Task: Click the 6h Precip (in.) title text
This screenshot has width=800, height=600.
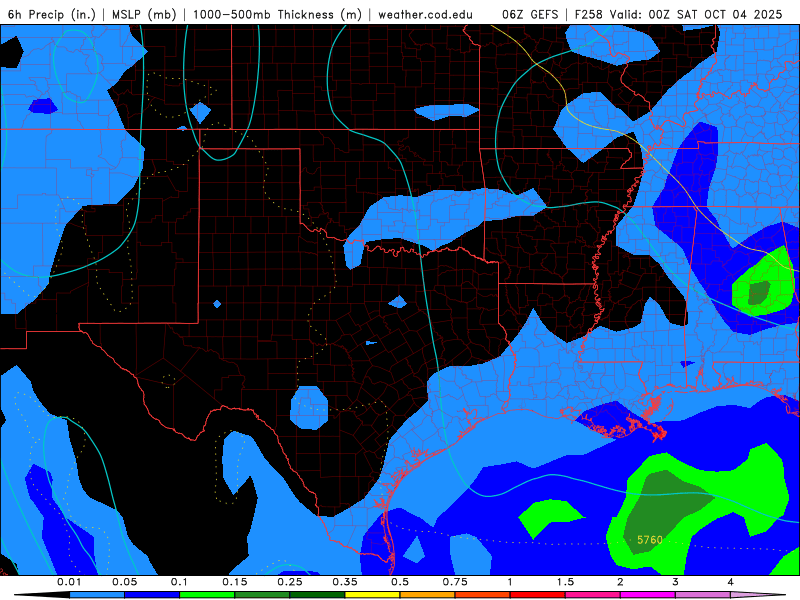Action: pos(52,14)
